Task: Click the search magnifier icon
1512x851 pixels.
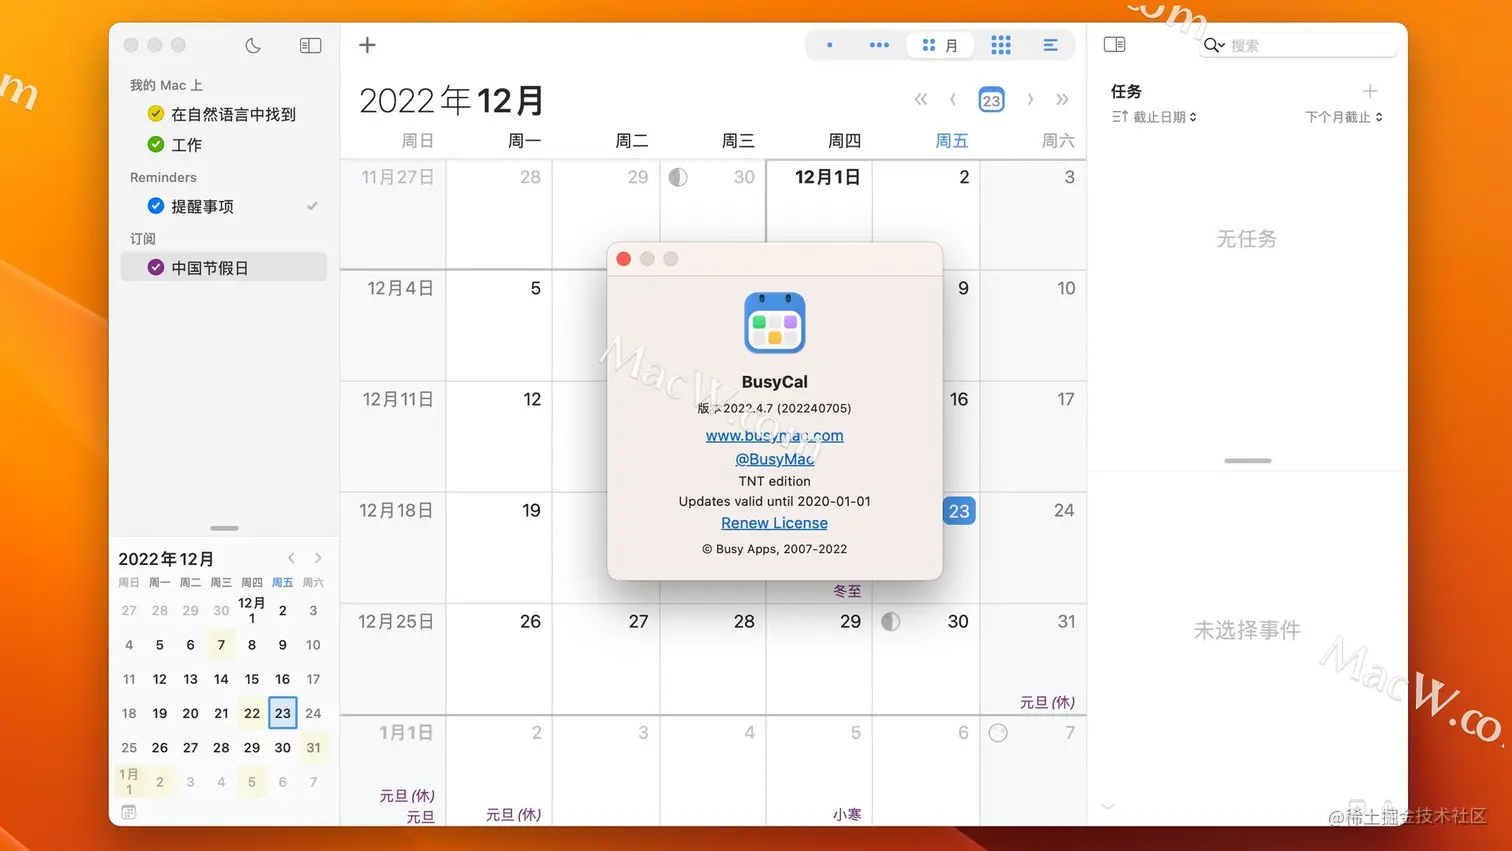Action: point(1214,45)
